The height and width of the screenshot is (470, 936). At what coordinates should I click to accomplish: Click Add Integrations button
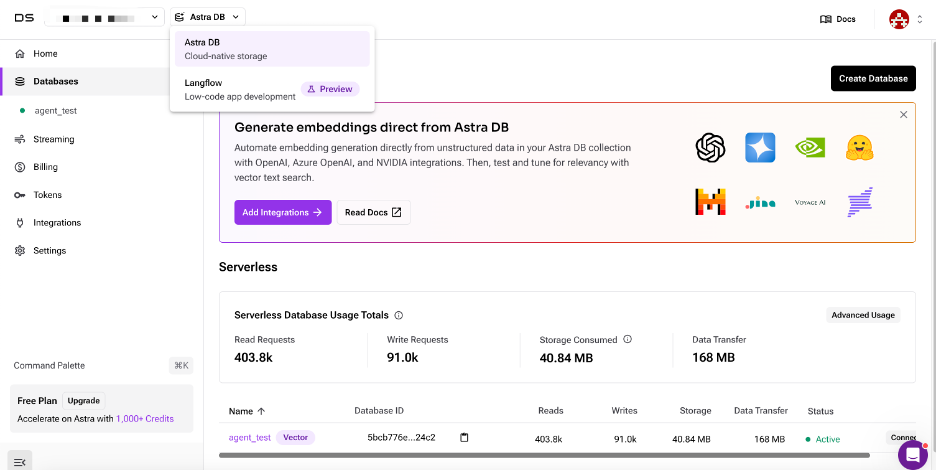pos(283,212)
